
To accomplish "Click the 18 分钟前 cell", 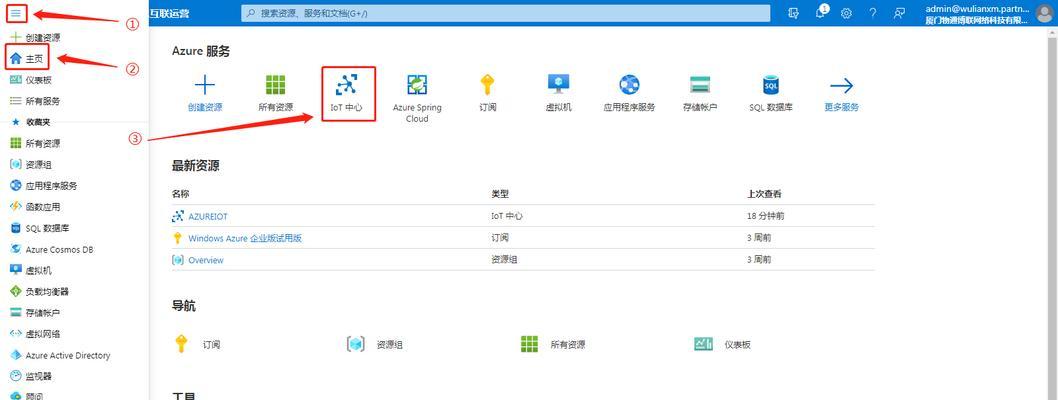I will point(766,217).
